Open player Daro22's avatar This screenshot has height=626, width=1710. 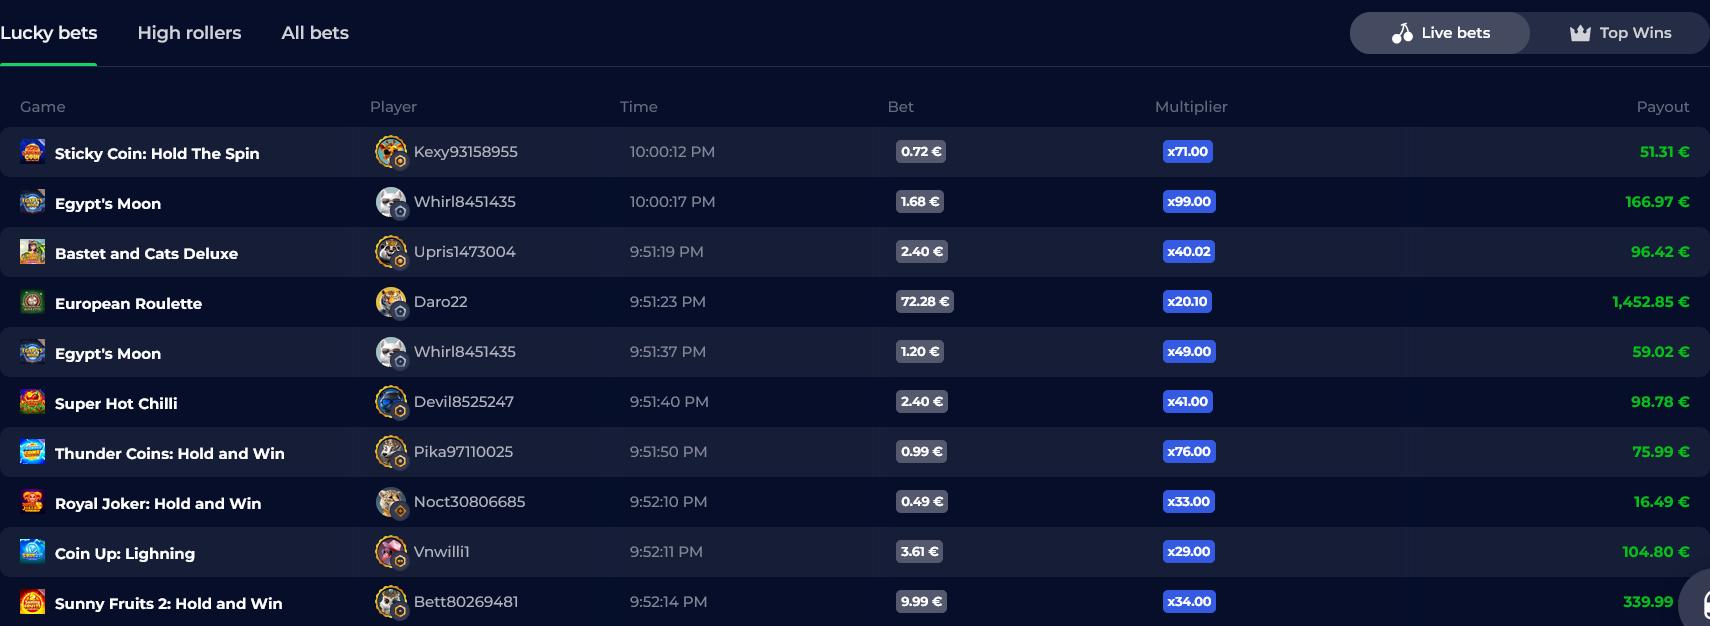point(391,302)
